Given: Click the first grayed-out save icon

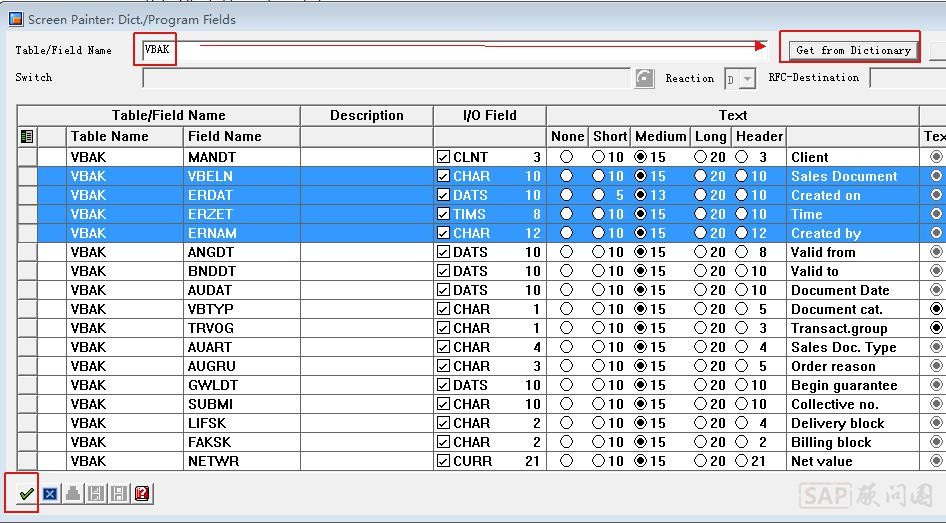Looking at the screenshot, I should [96, 493].
